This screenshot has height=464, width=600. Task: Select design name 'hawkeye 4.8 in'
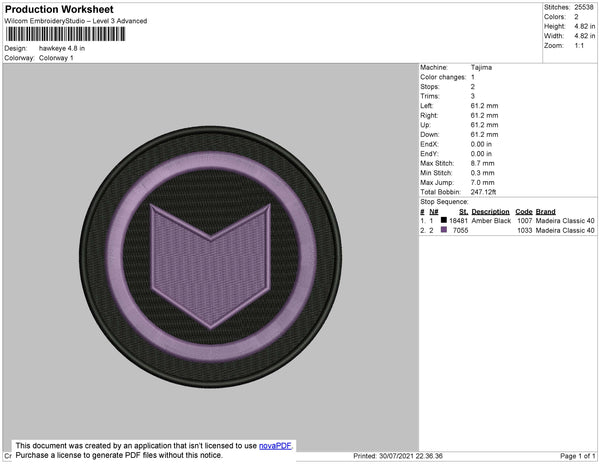click(x=62, y=49)
